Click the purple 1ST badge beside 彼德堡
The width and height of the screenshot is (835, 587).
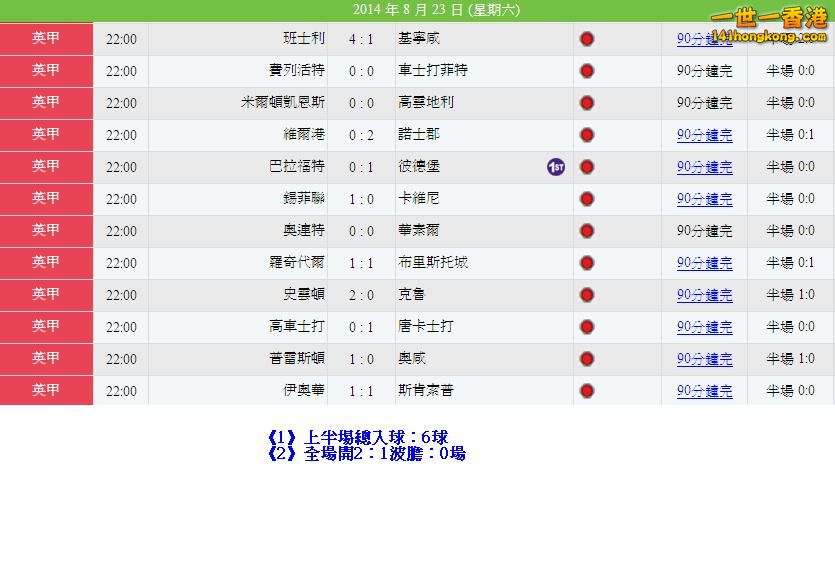(x=556, y=167)
